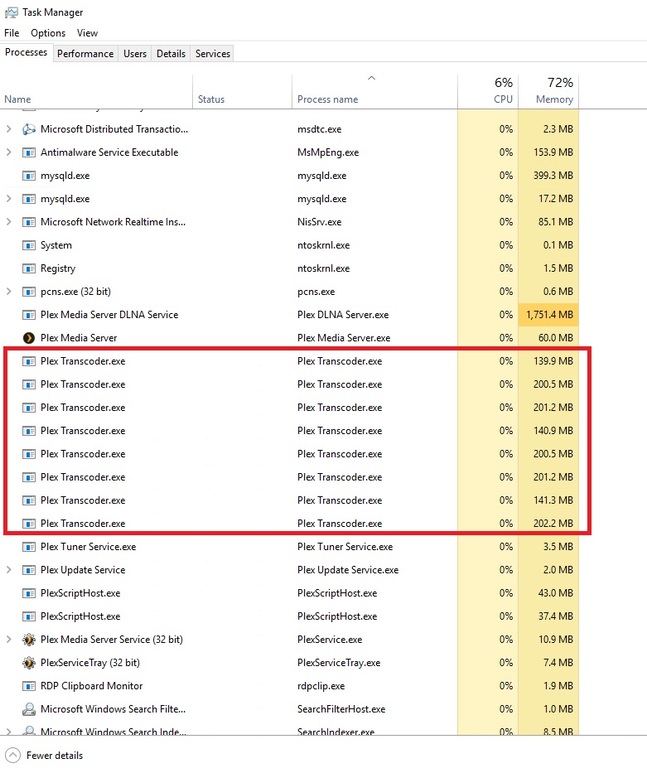Click the icon of Plex Transcoder using 202.2 MB
This screenshot has height=773, width=647.
coord(29,523)
